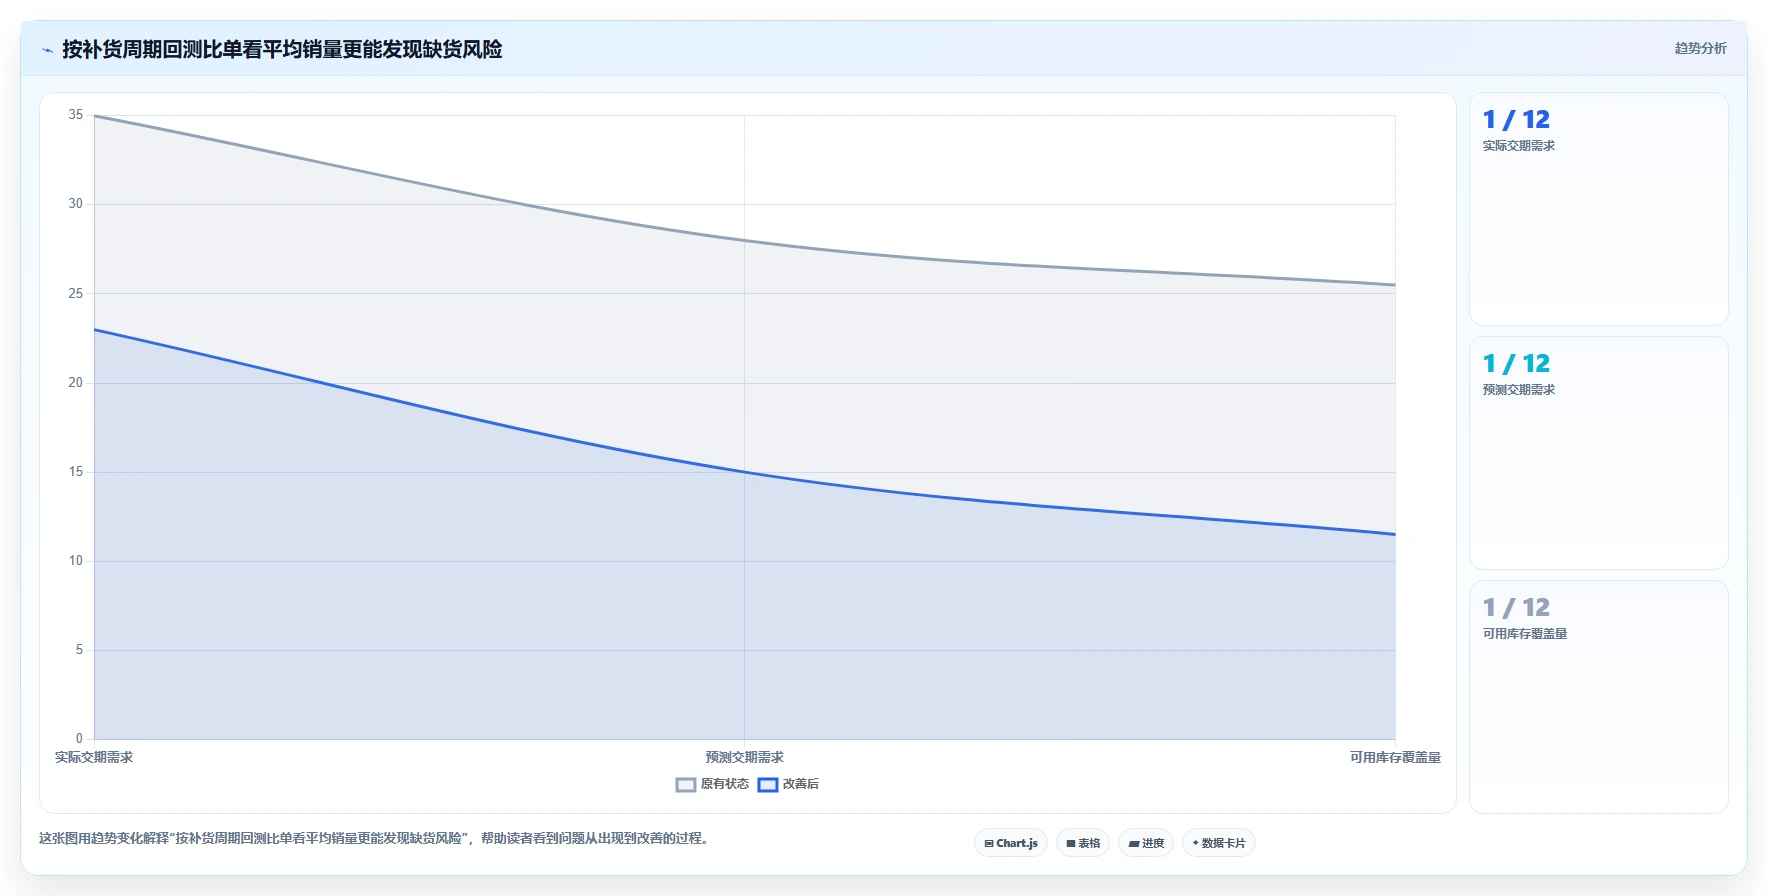1768x896 pixels.
Task: Toggle the 改善后 legend series
Action: pos(788,784)
